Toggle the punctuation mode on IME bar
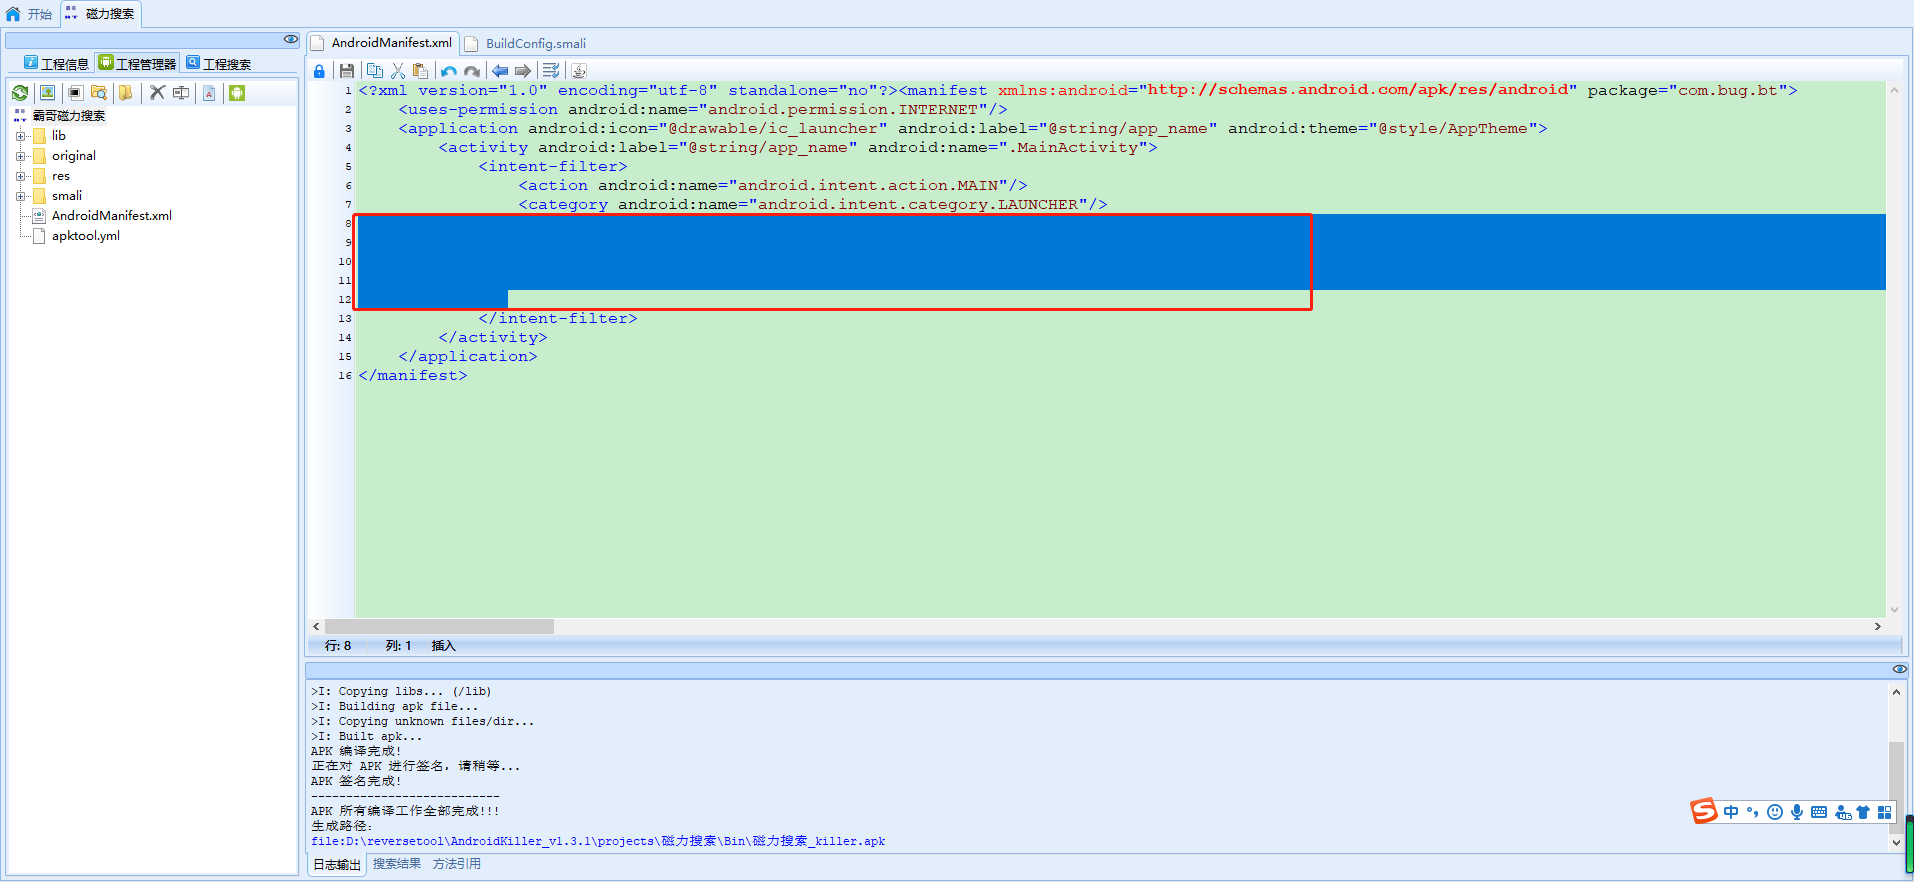 pos(1752,812)
